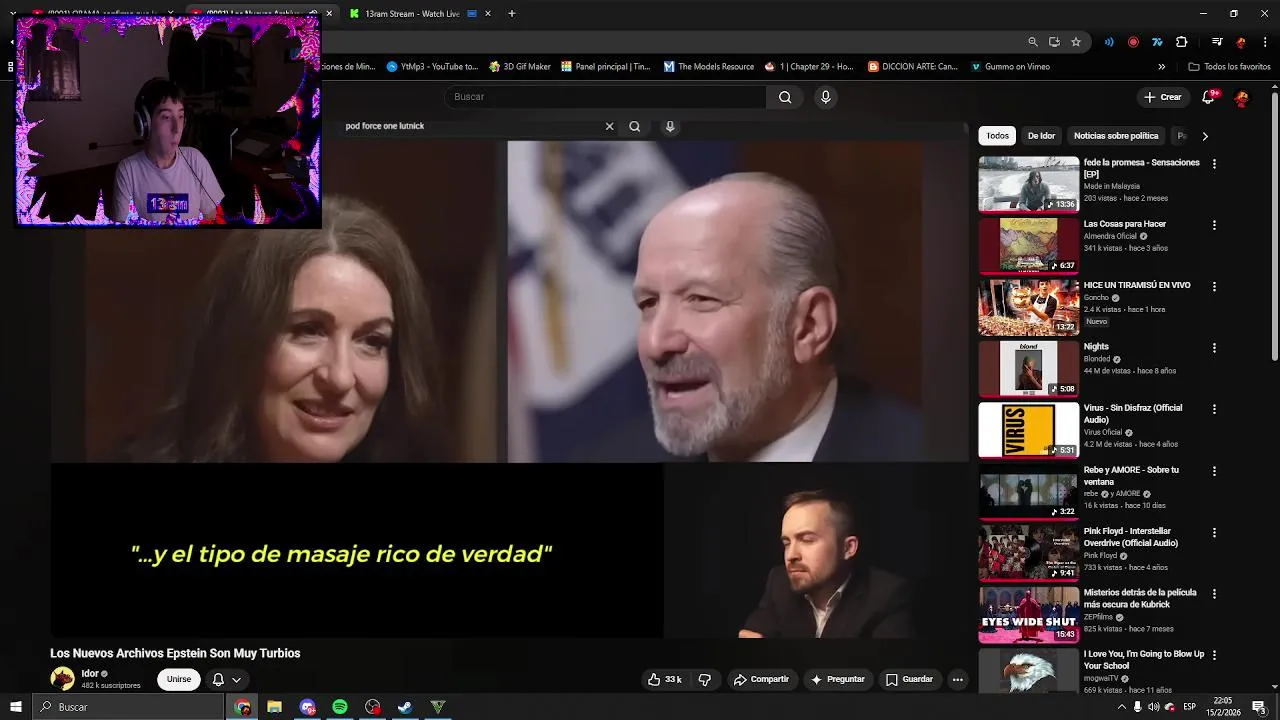Toggle the subscription notification bell for Idor
Screen dimensions: 1280x720
218,679
